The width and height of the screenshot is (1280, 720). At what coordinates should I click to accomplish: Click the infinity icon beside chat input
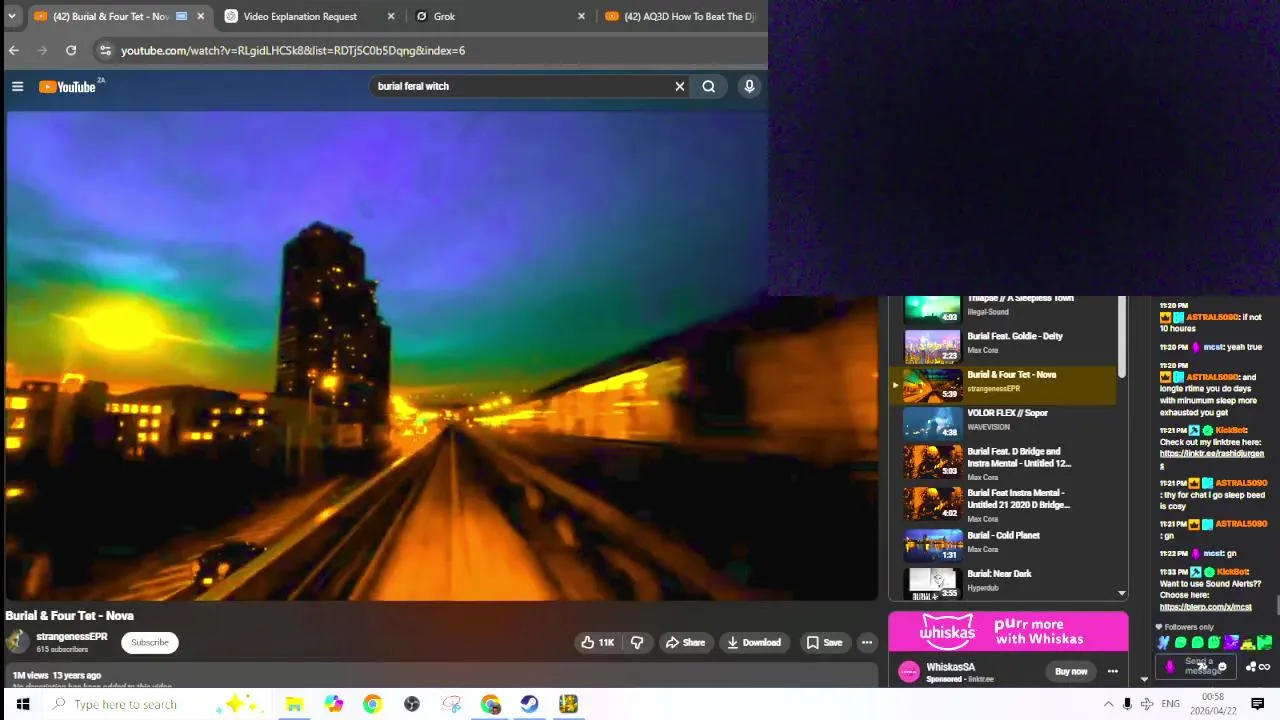point(1265,667)
